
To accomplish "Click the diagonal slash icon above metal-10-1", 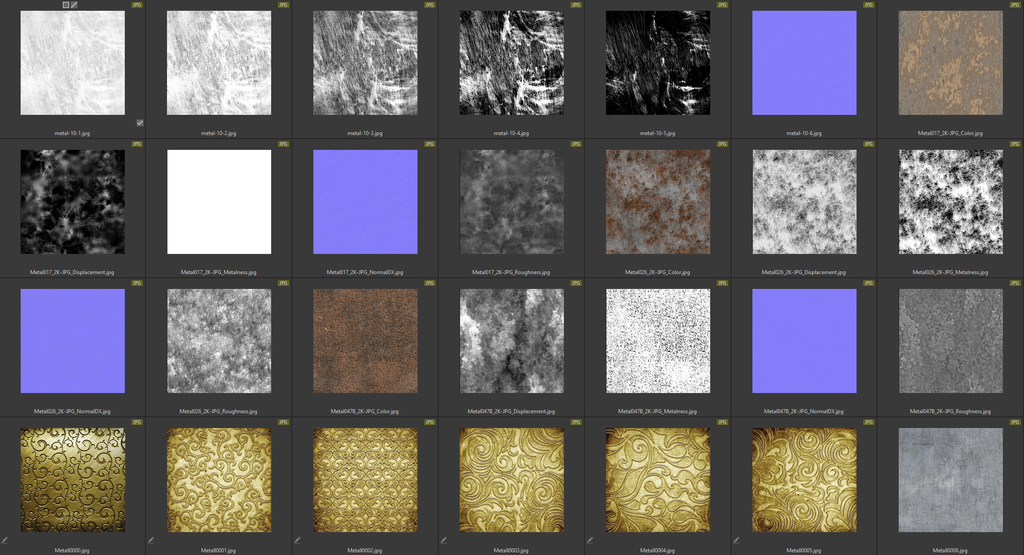I will point(75,5).
